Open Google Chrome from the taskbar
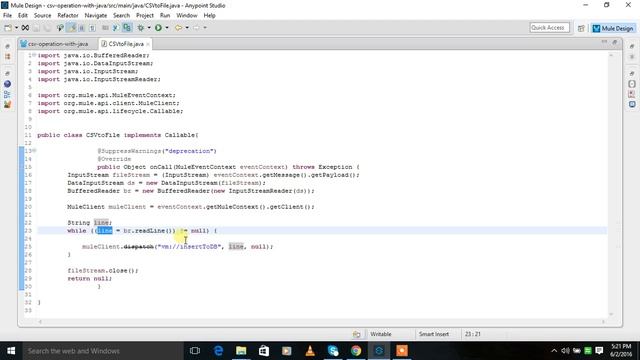 356,351
